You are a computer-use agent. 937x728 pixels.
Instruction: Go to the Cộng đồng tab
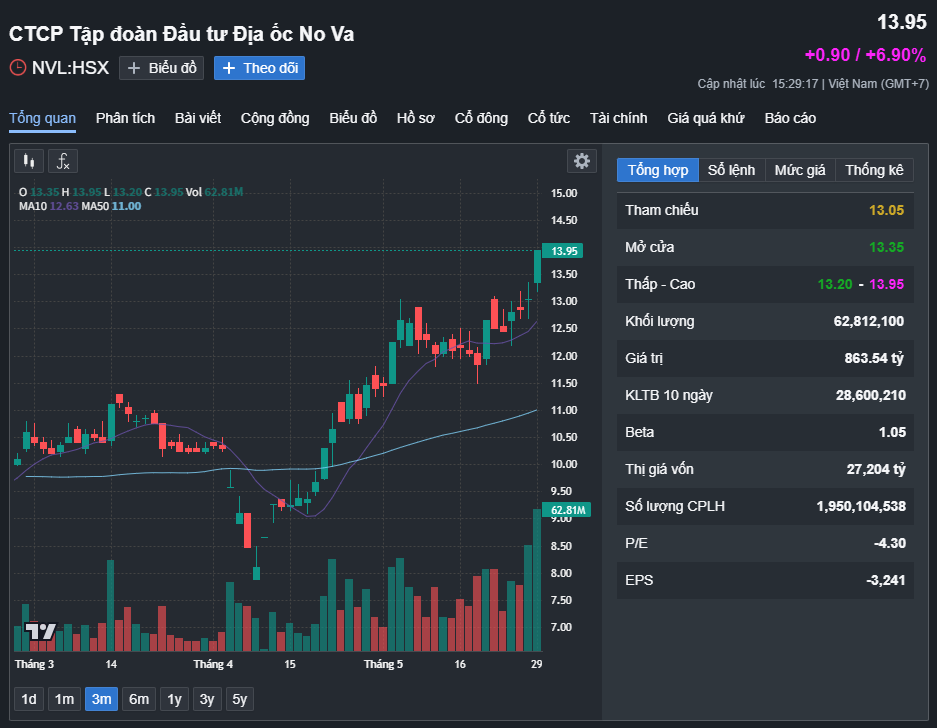[x=275, y=118]
